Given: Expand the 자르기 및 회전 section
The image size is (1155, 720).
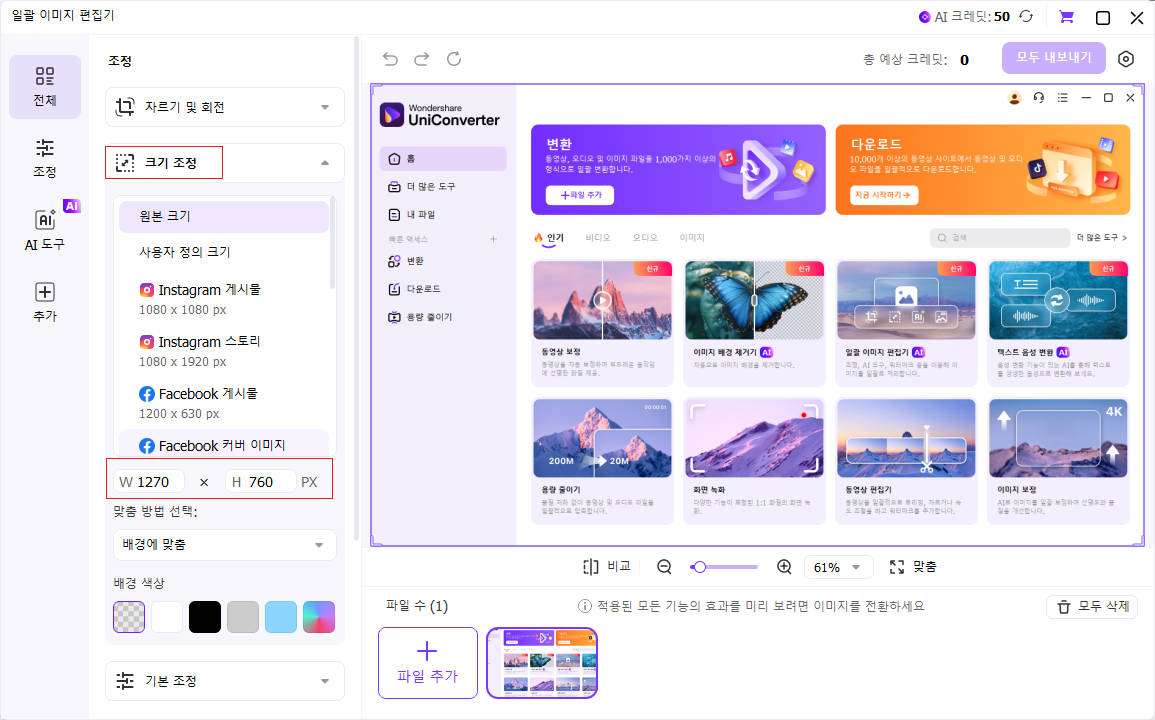Looking at the screenshot, I should click(224, 107).
